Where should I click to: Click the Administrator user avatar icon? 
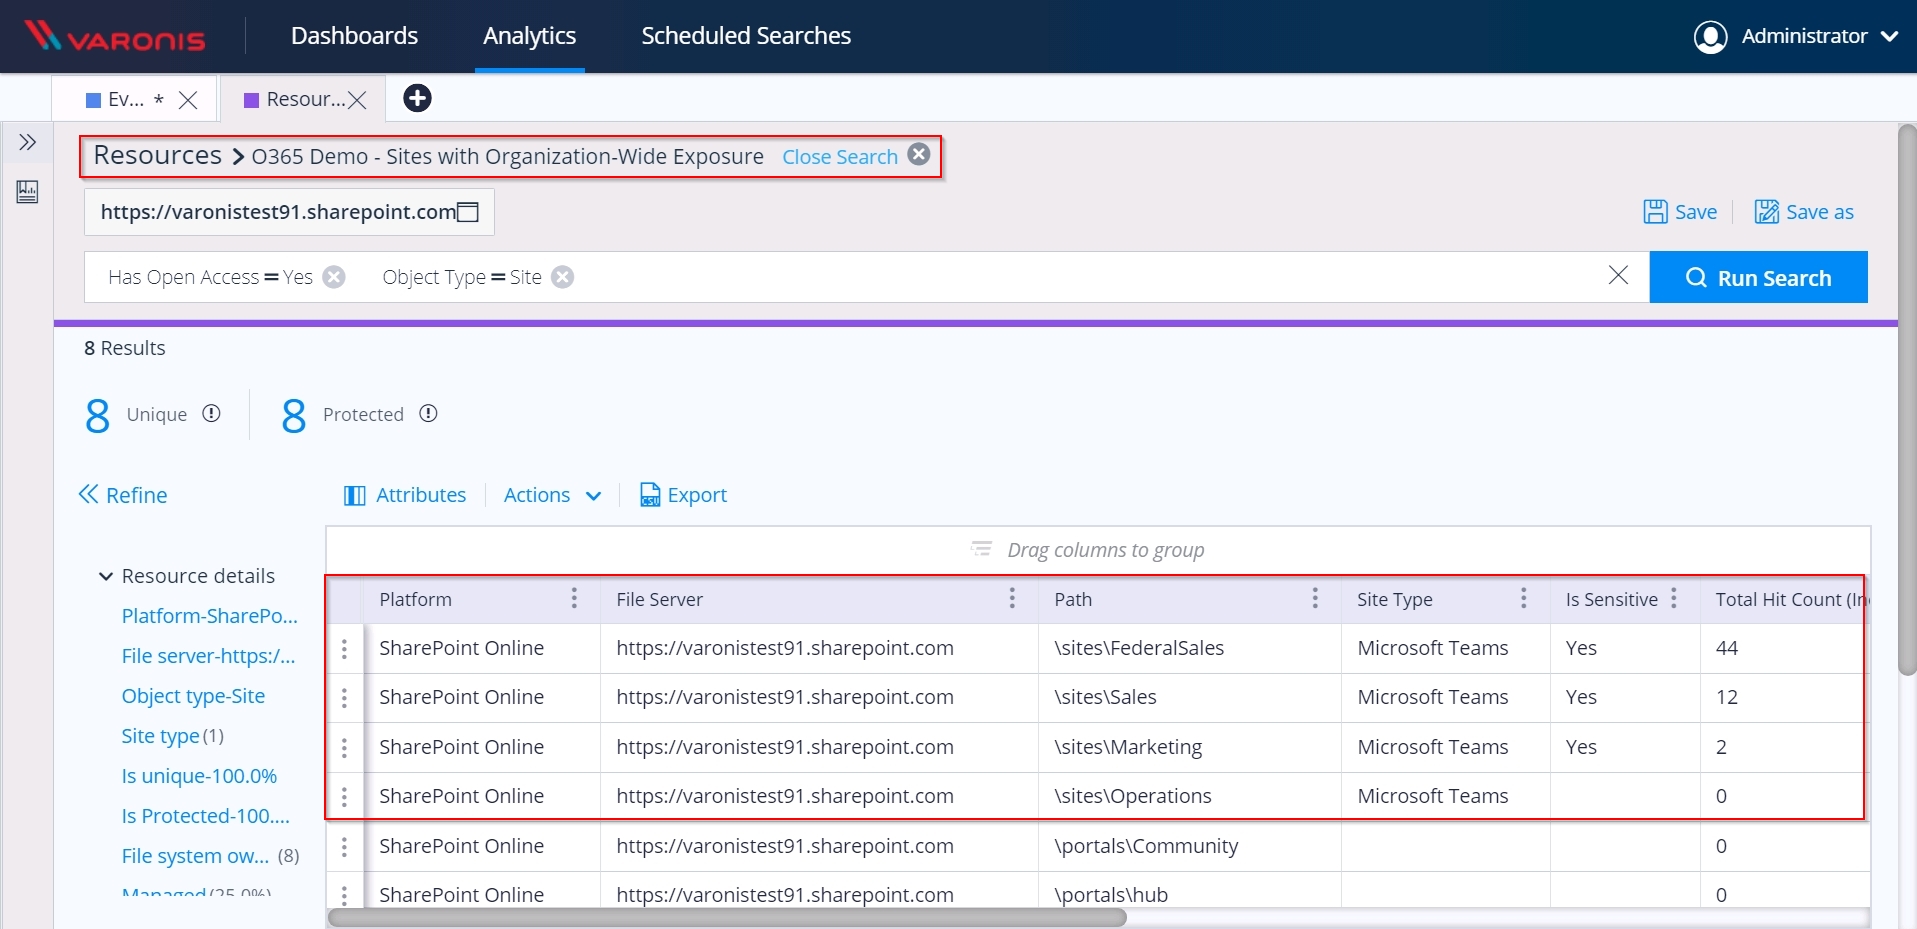(x=1710, y=37)
